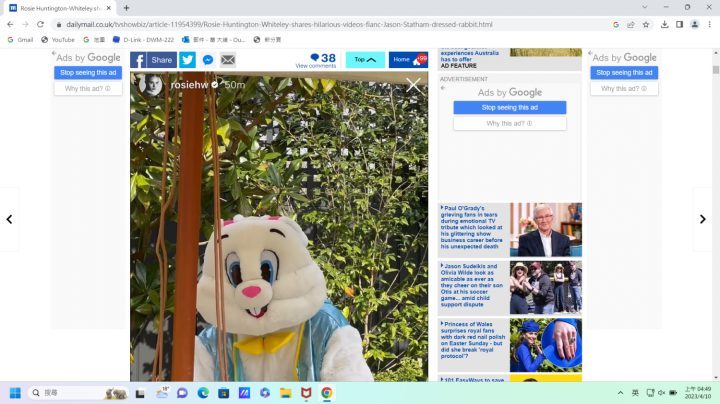Open Microsoft Store from taskbar
Viewport: 720px width, 404px height.
[x=224, y=393]
